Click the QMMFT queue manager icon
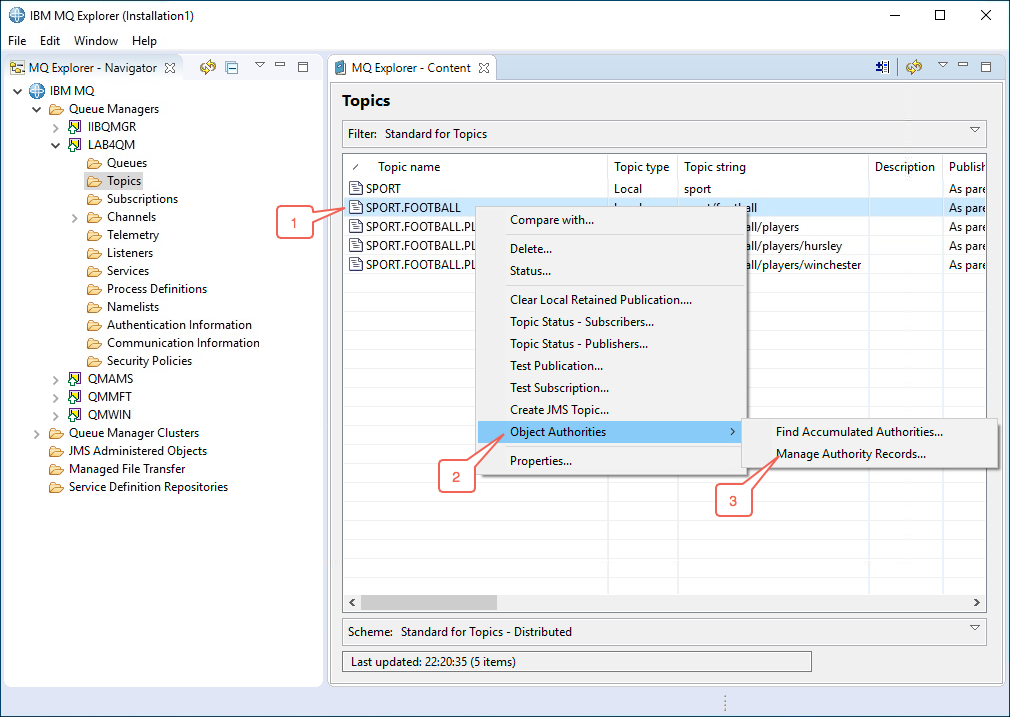The width and height of the screenshot is (1010, 717). [75, 397]
